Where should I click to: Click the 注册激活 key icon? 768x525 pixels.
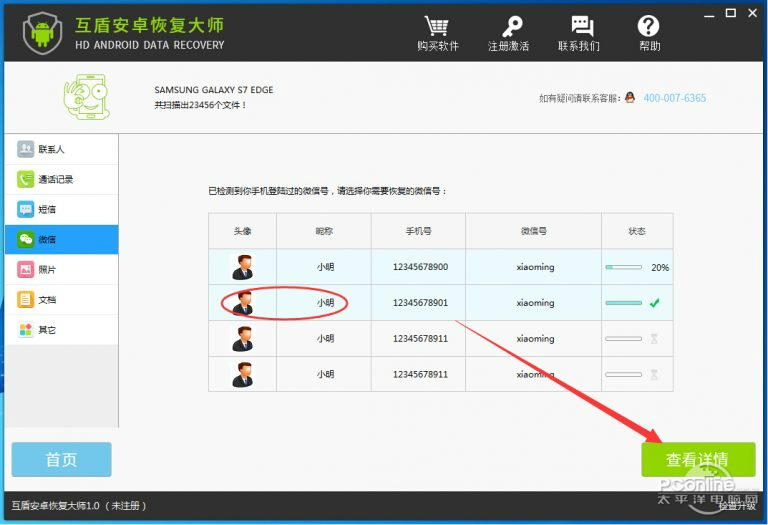[x=511, y=26]
